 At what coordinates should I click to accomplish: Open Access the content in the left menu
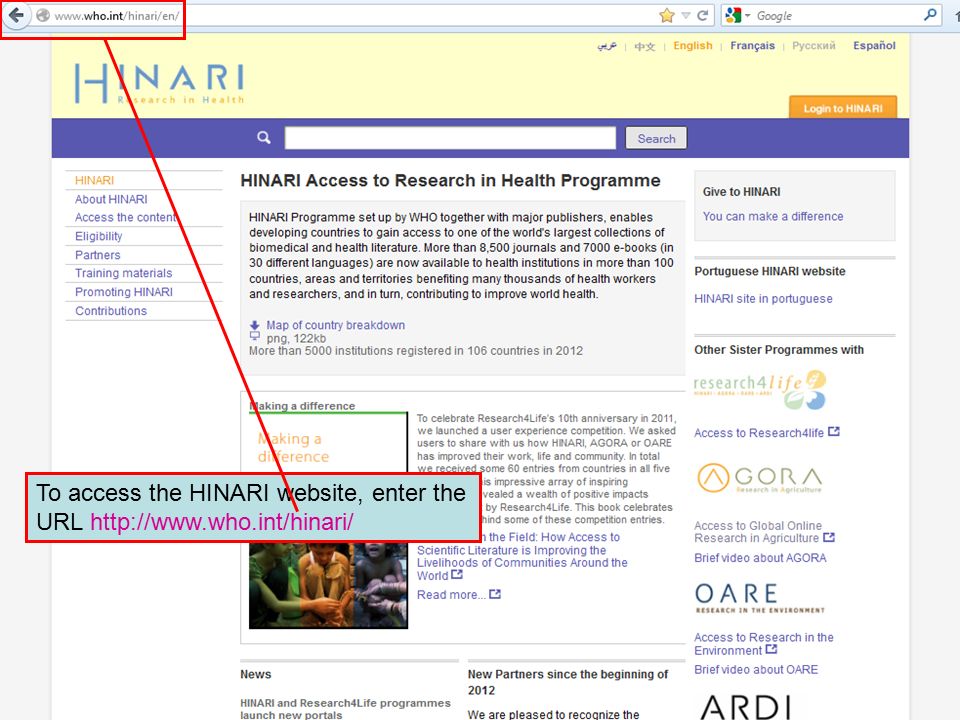[126, 217]
